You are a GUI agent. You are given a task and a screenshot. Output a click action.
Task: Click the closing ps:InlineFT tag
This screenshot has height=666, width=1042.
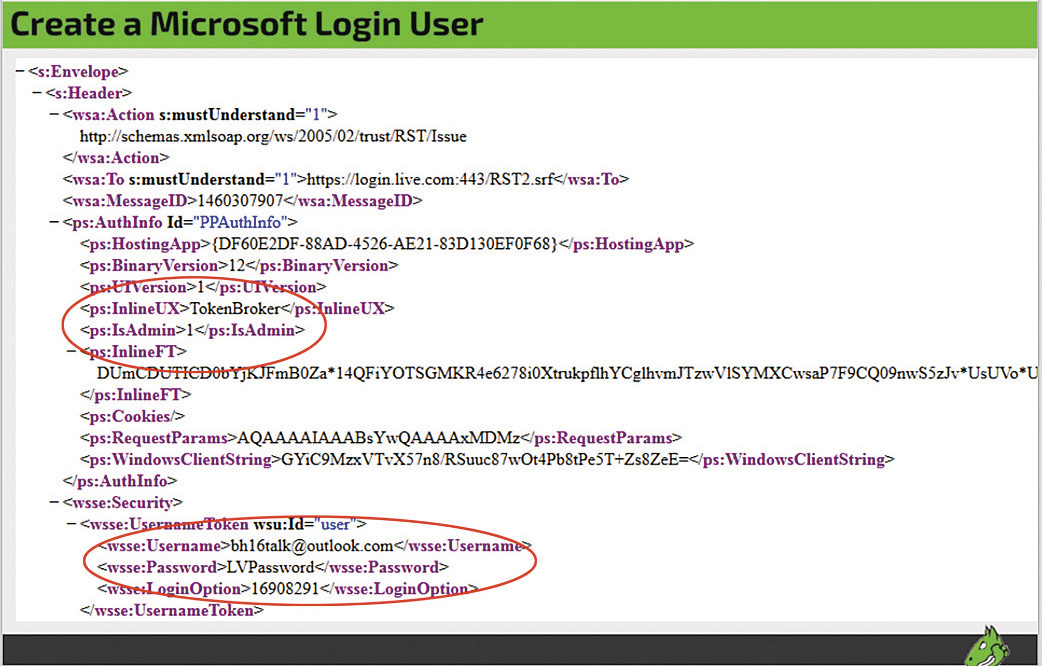136,395
